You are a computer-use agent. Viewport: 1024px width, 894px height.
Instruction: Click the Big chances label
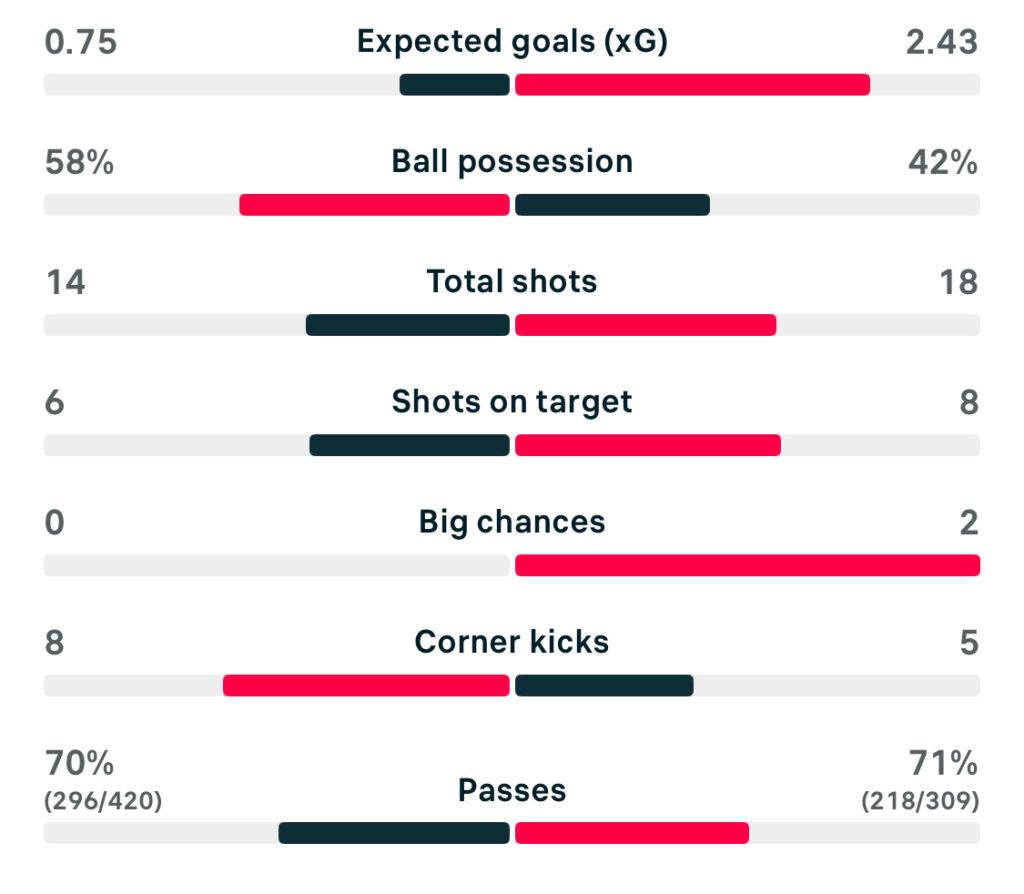(512, 522)
